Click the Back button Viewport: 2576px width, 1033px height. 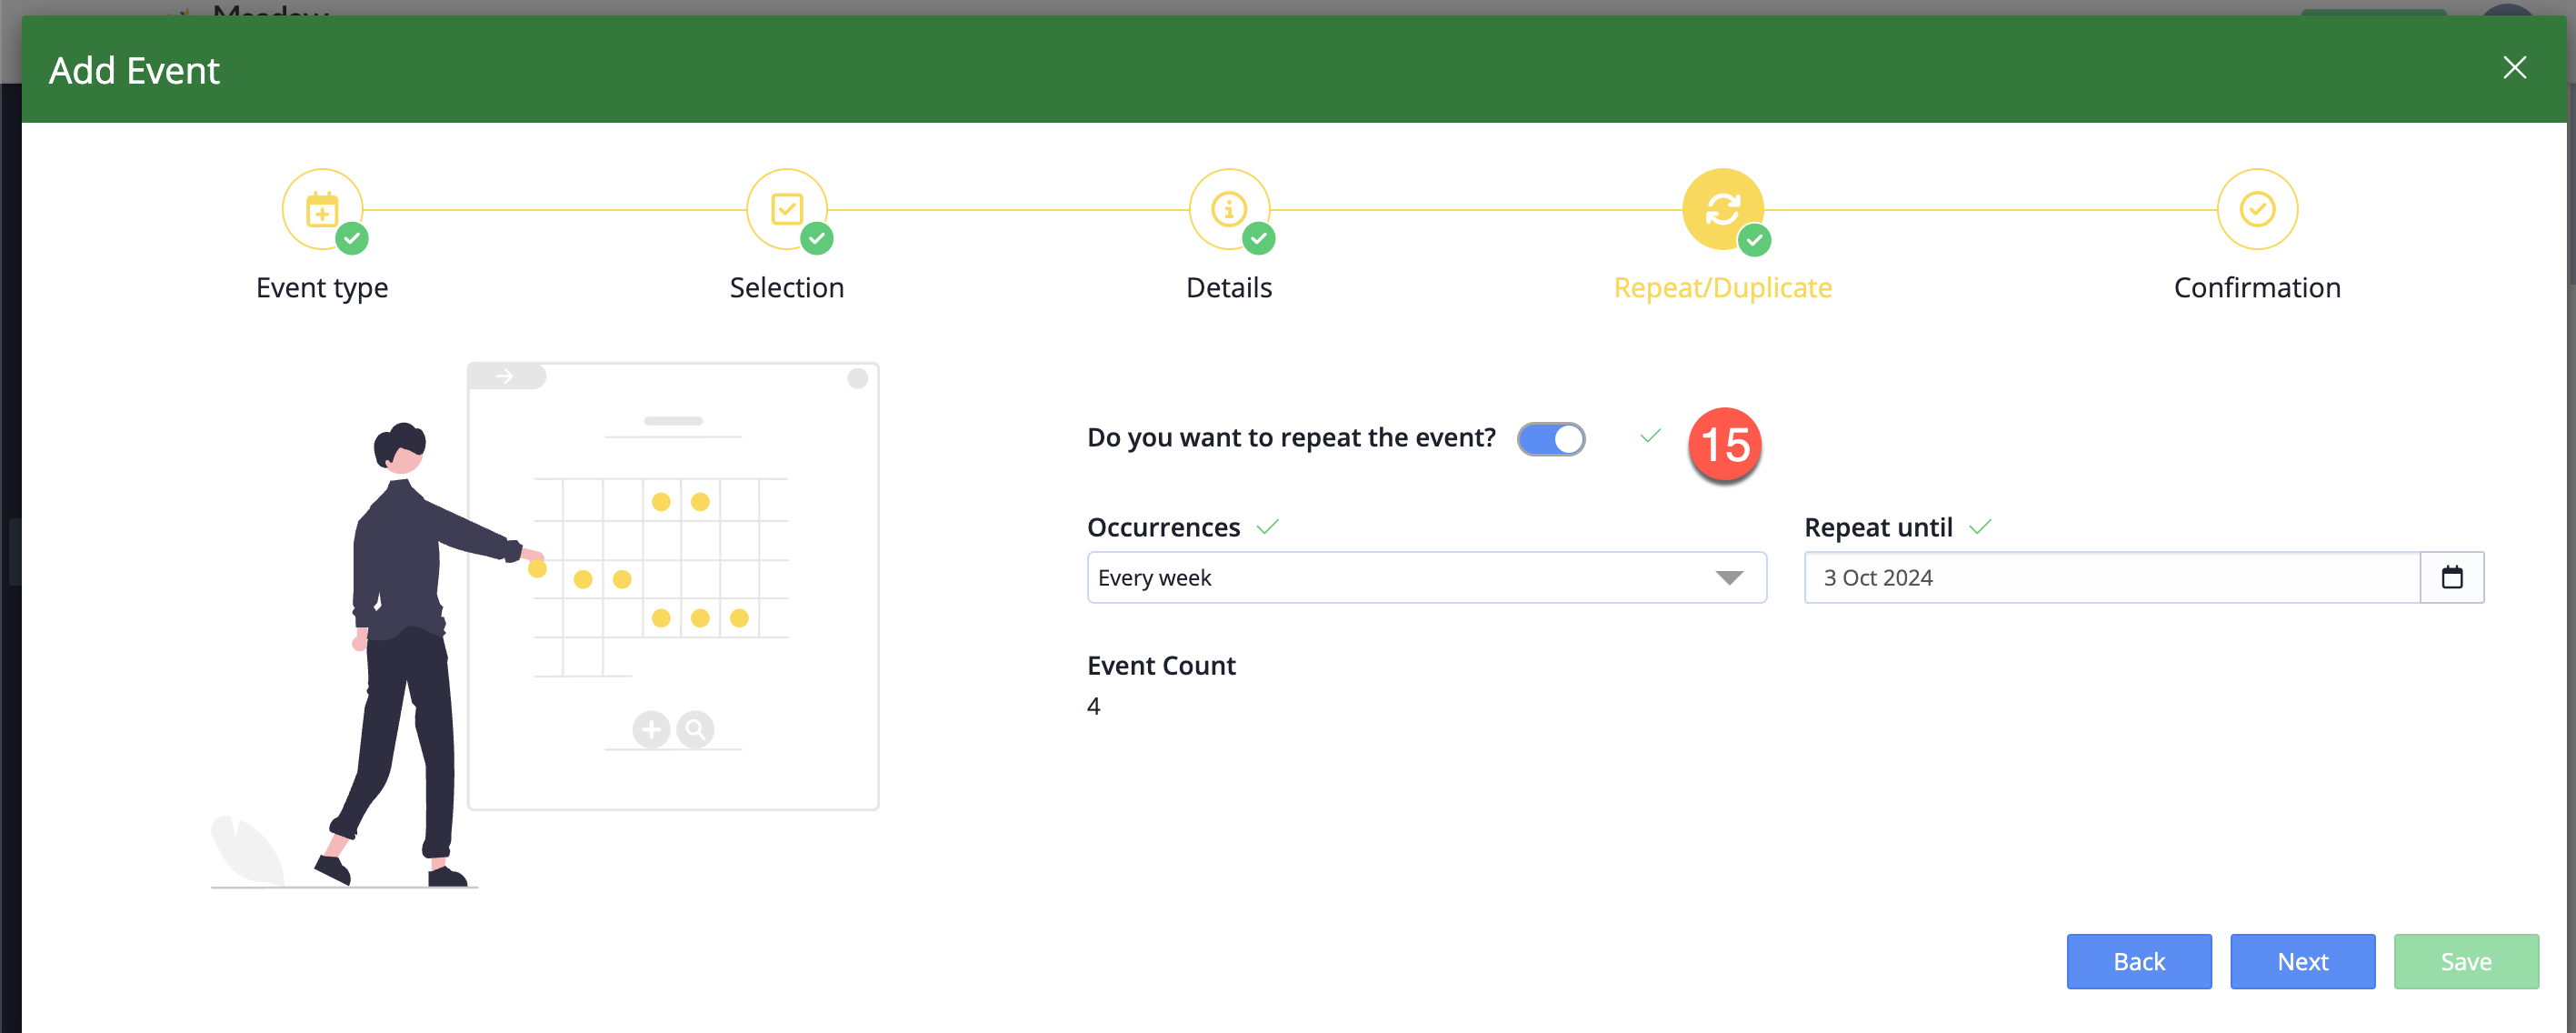point(2139,961)
